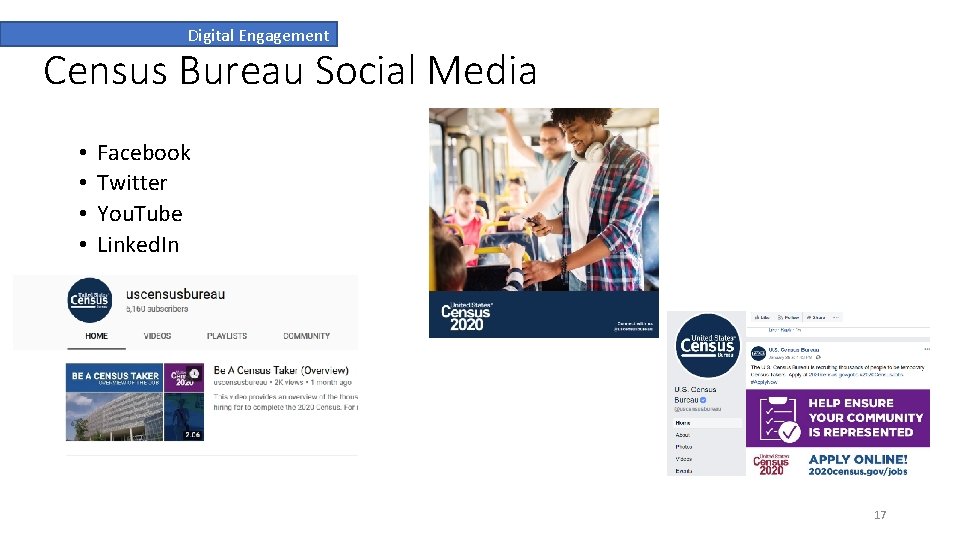
Task: Click the purple checklist clipboard icon
Action: point(779,419)
